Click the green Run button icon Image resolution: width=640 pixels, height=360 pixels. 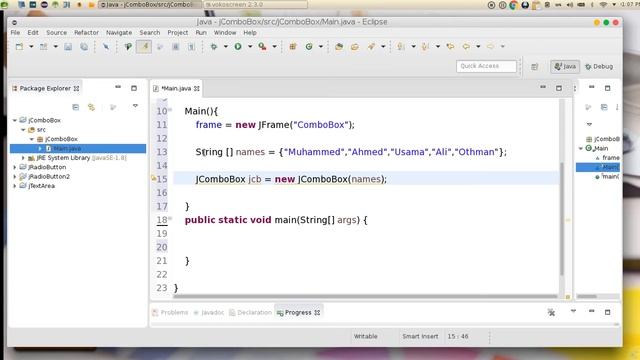238,47
